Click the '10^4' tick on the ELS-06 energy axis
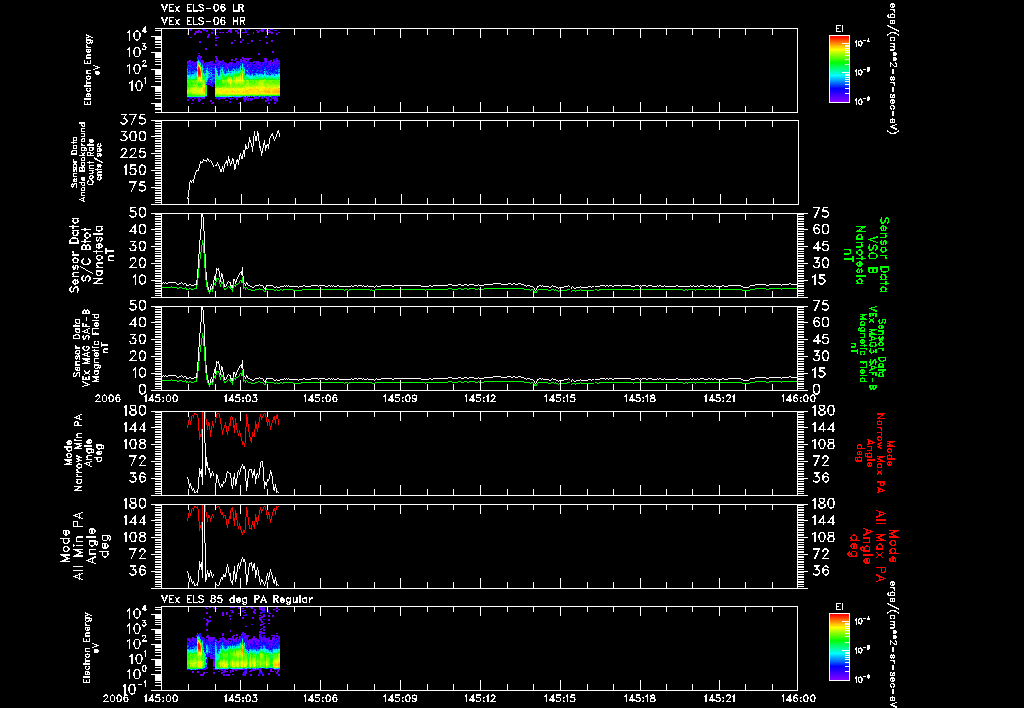The height and width of the screenshot is (708, 1024). [135, 35]
